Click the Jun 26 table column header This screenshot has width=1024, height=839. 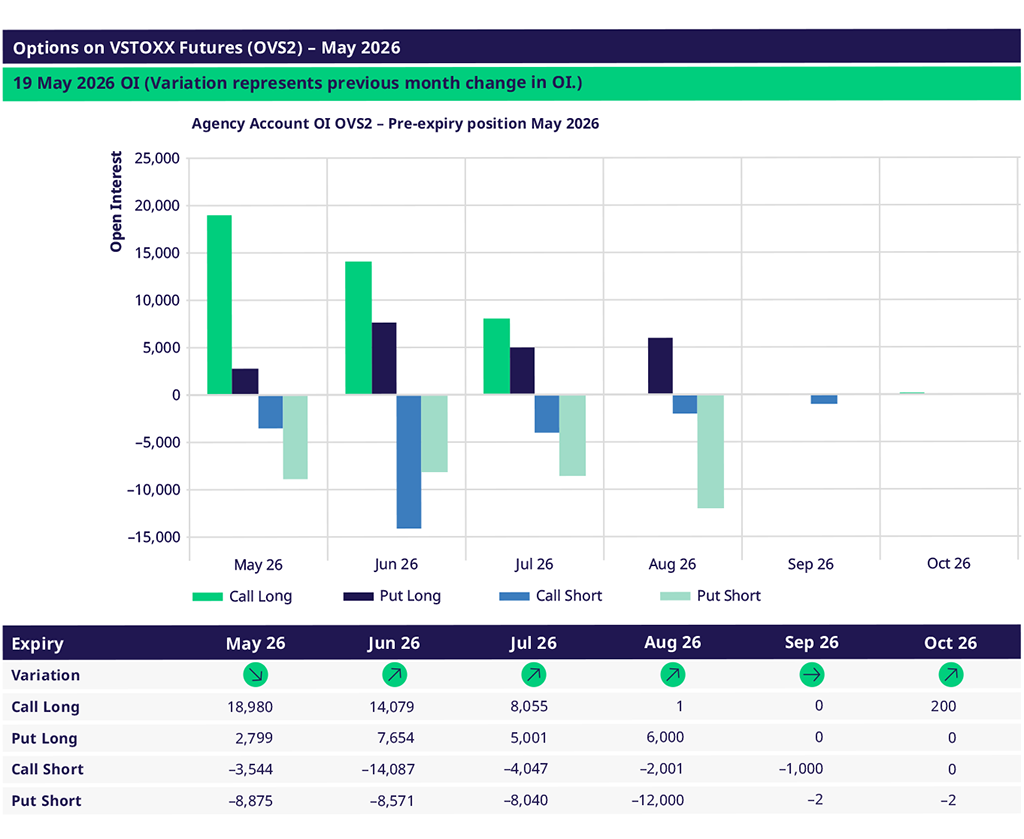coord(394,644)
